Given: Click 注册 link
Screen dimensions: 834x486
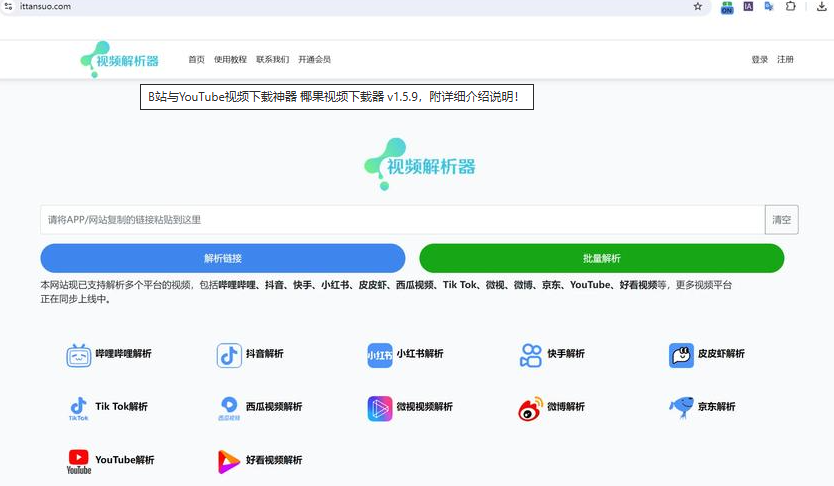Looking at the screenshot, I should point(785,60).
